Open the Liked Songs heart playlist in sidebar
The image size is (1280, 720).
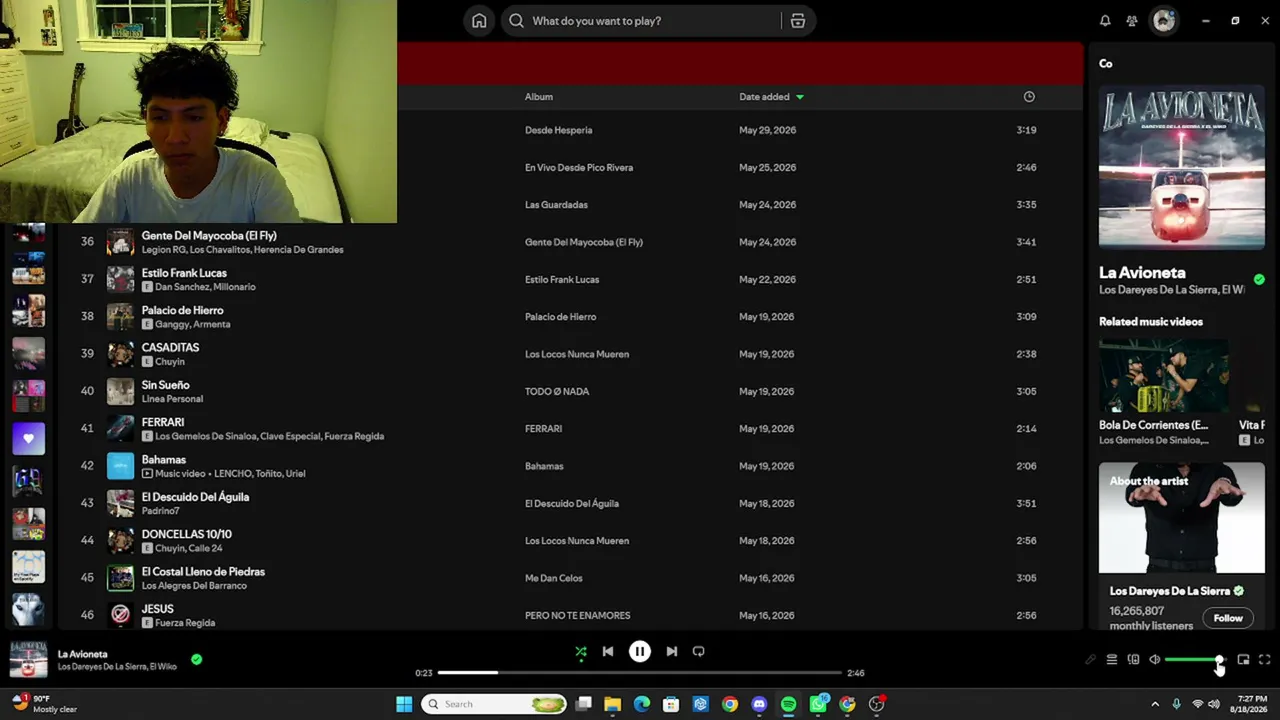point(28,438)
